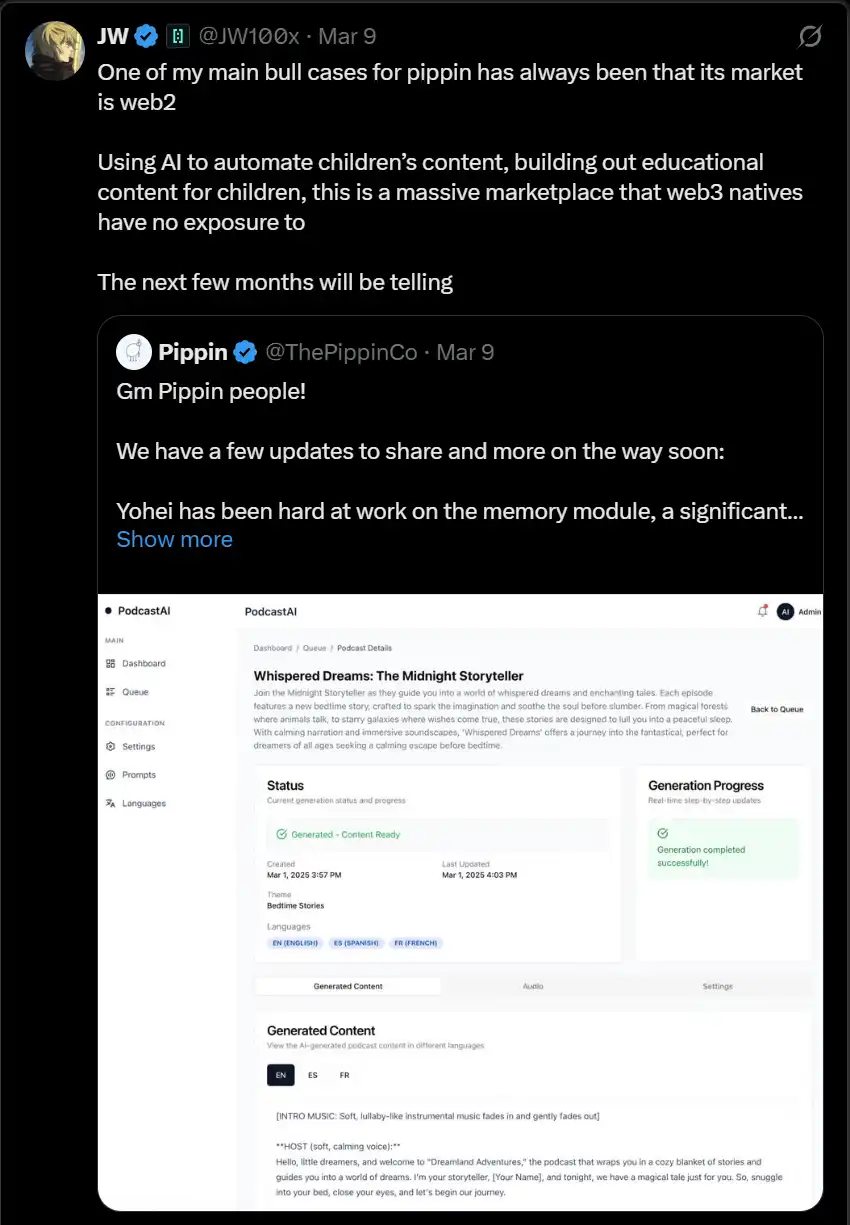Select the EN language toggle

[281, 1075]
